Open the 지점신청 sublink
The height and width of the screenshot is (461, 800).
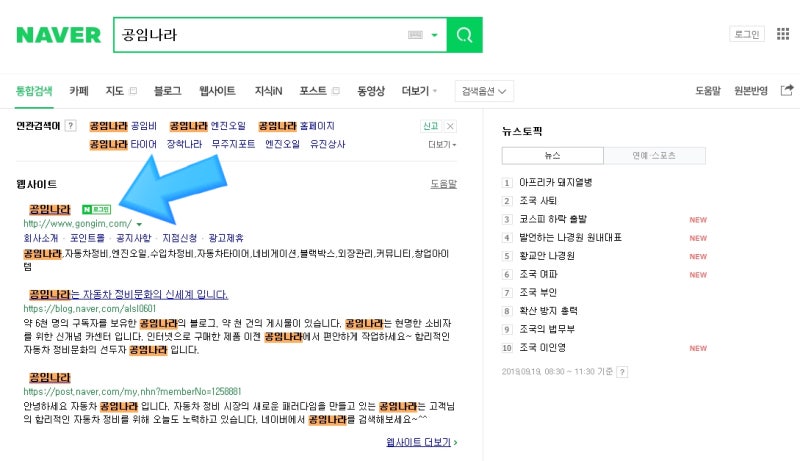coord(180,238)
